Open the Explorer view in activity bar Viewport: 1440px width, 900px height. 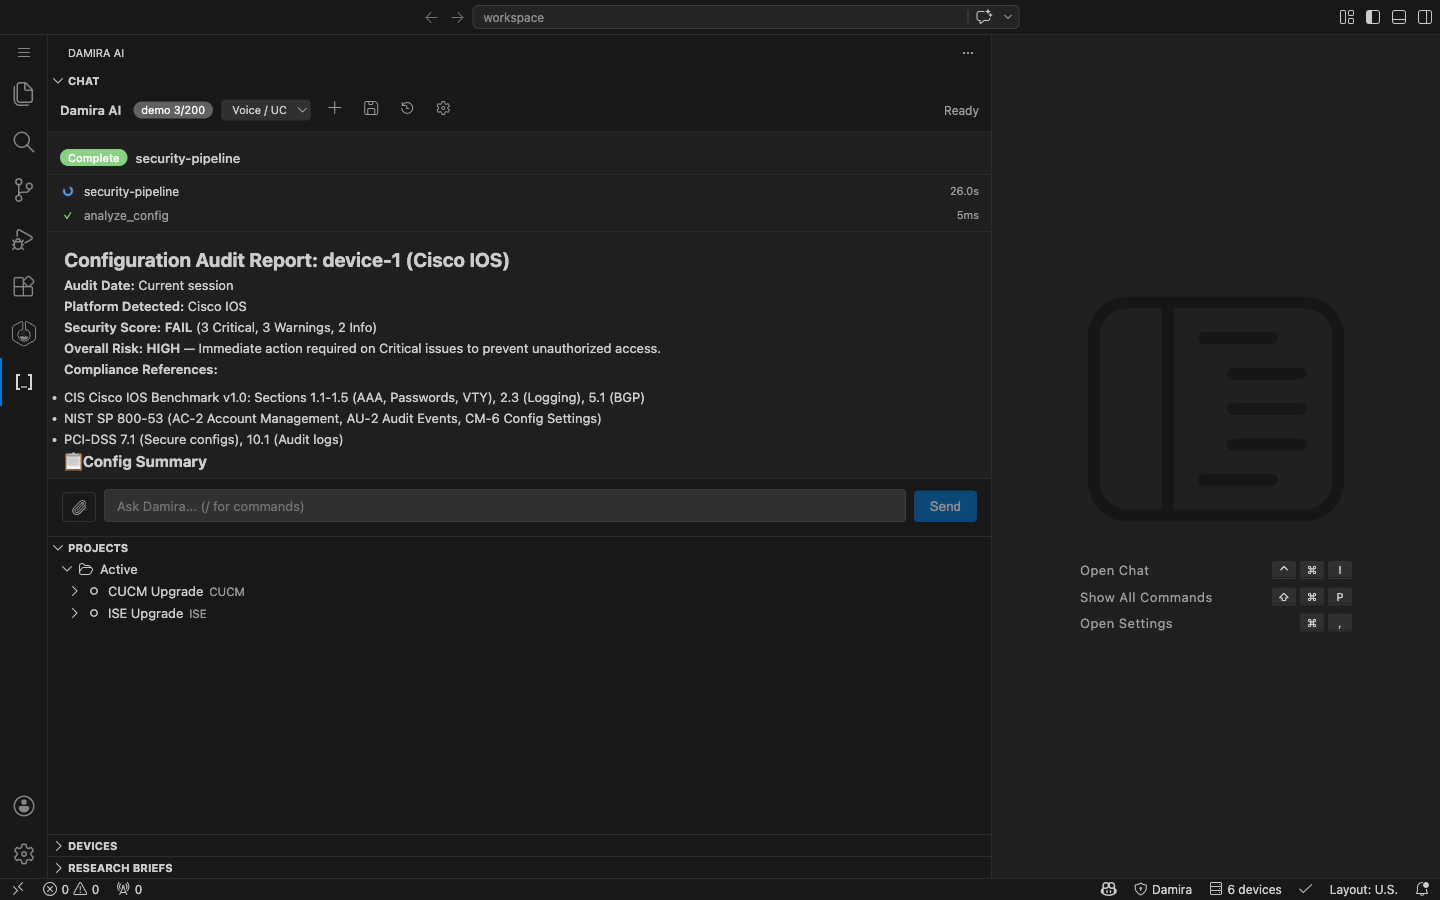(x=24, y=93)
